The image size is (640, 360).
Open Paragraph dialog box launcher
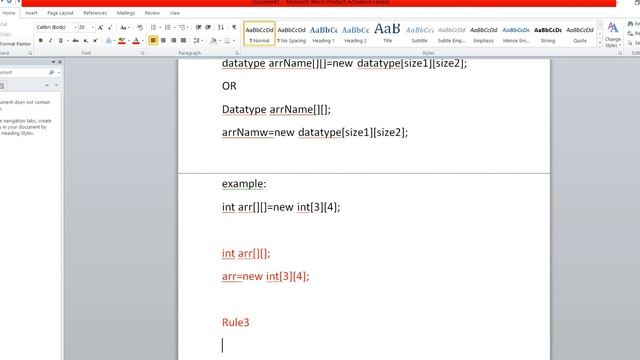pos(237,53)
